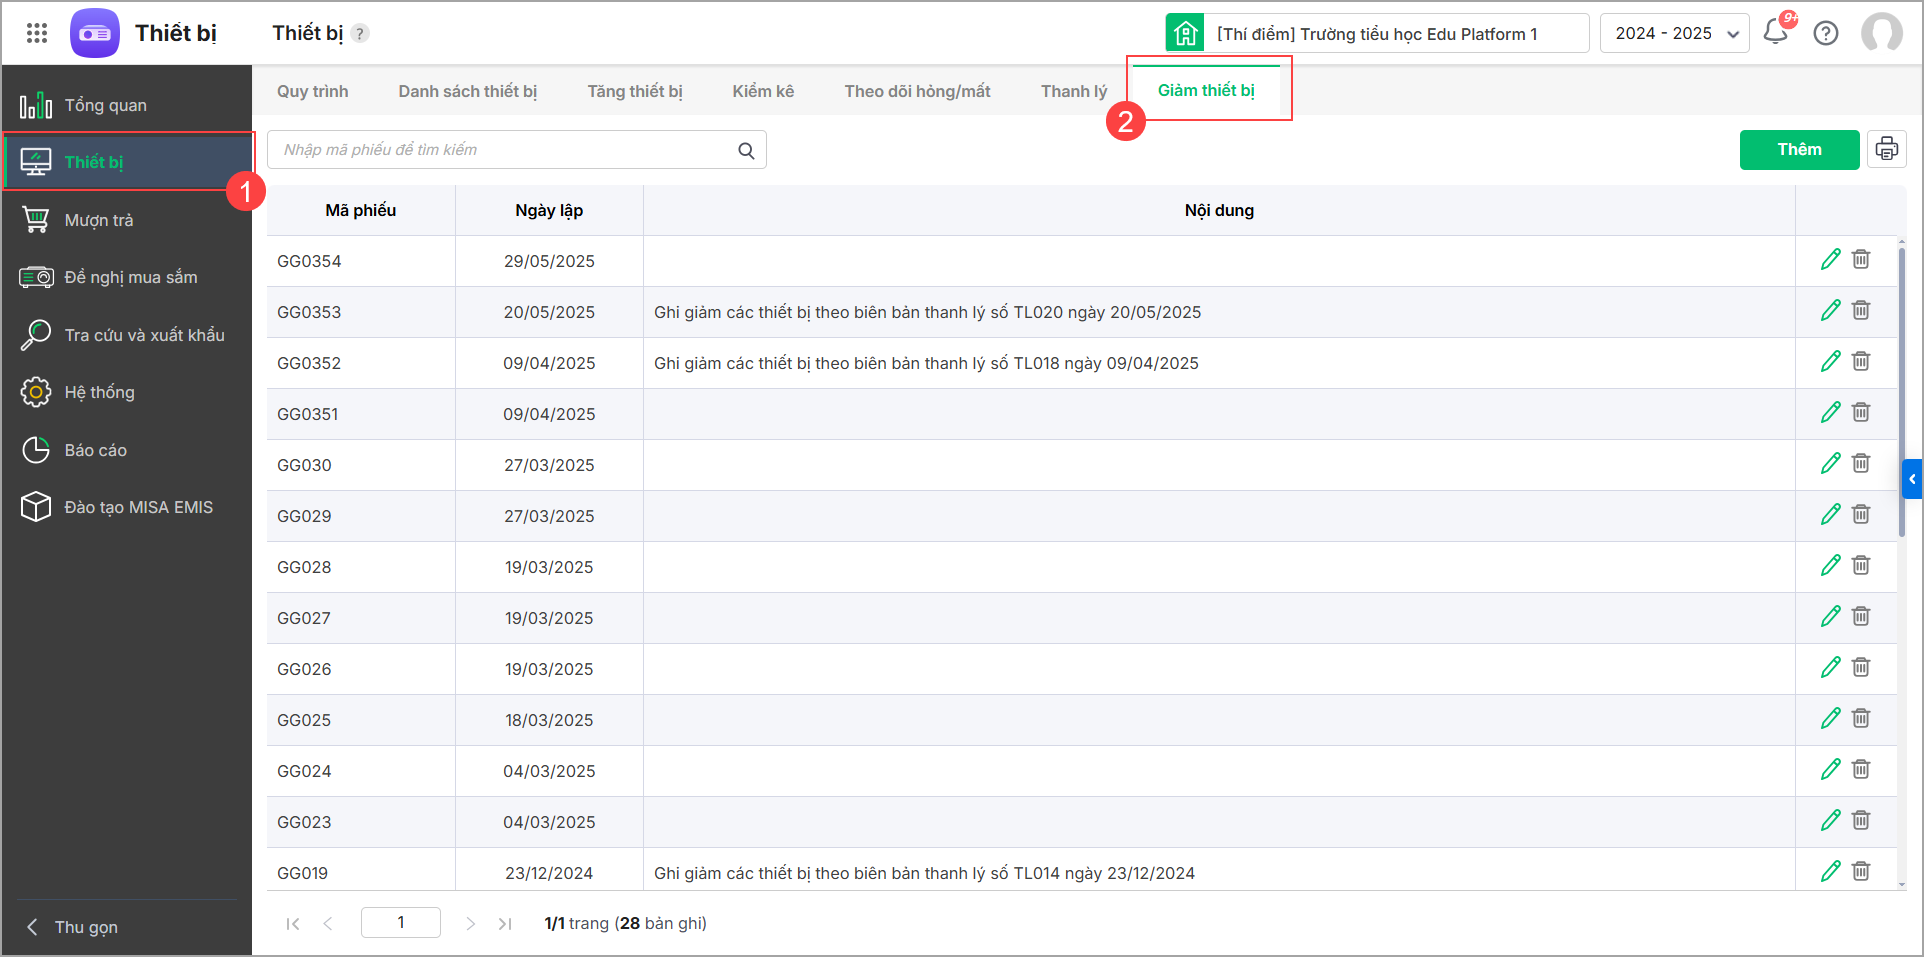This screenshot has height=957, width=1924.
Task: Expand the blue side panel arrow
Action: pos(1912,479)
